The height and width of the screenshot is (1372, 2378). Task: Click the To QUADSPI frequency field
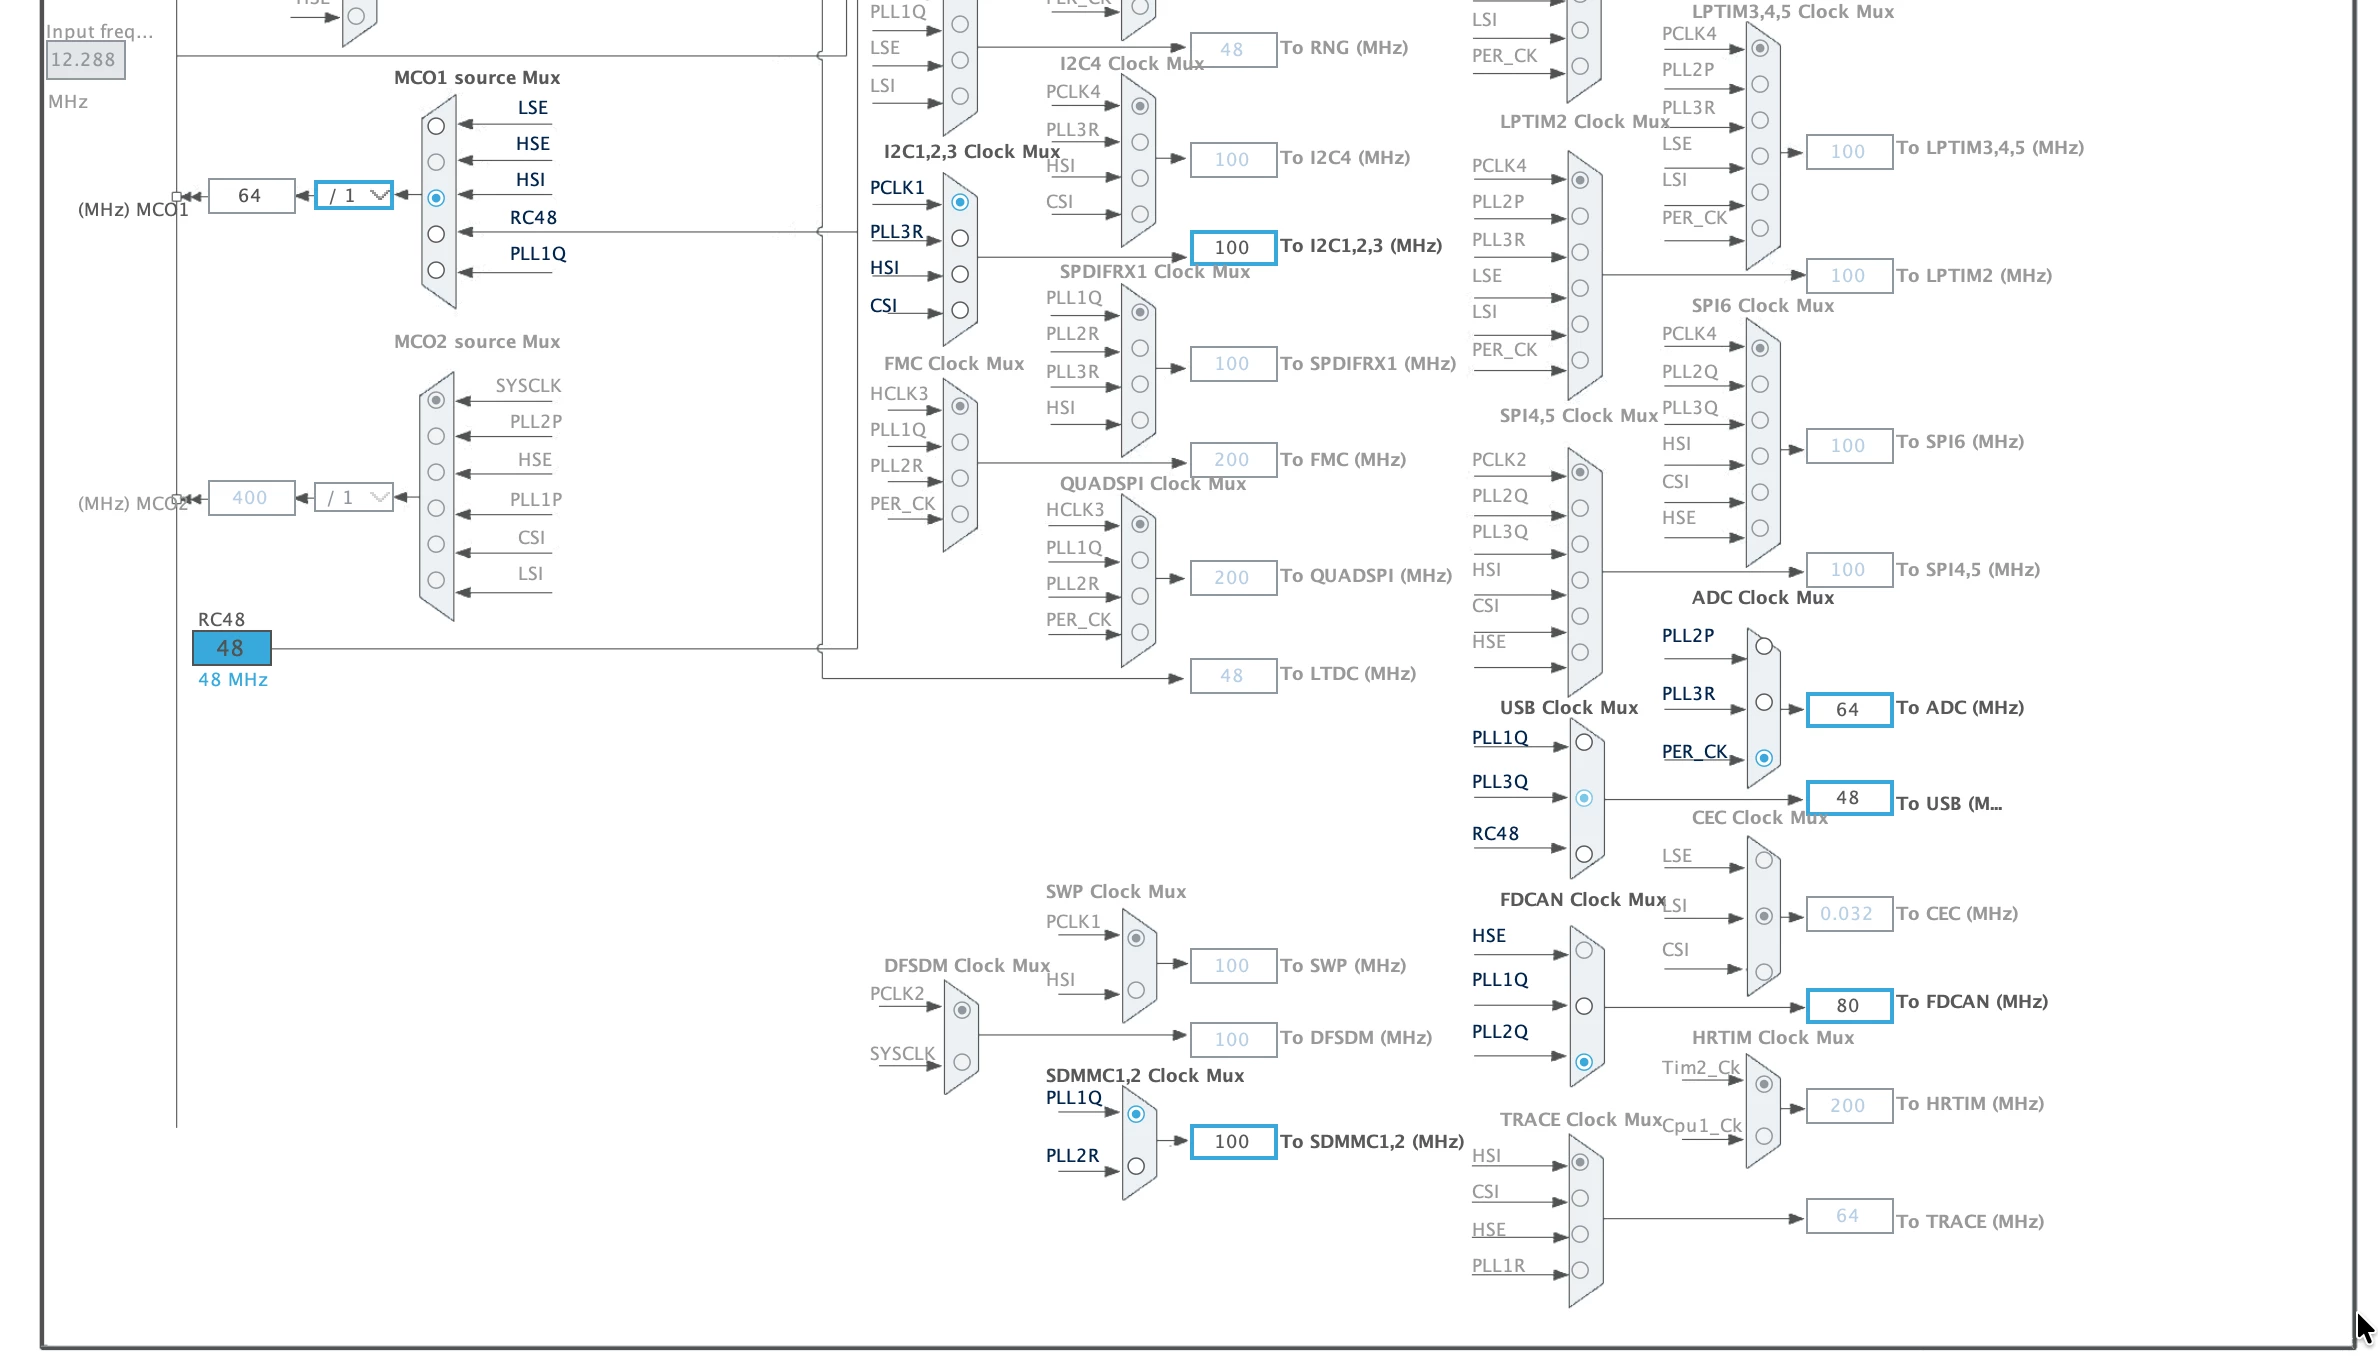click(x=1233, y=577)
